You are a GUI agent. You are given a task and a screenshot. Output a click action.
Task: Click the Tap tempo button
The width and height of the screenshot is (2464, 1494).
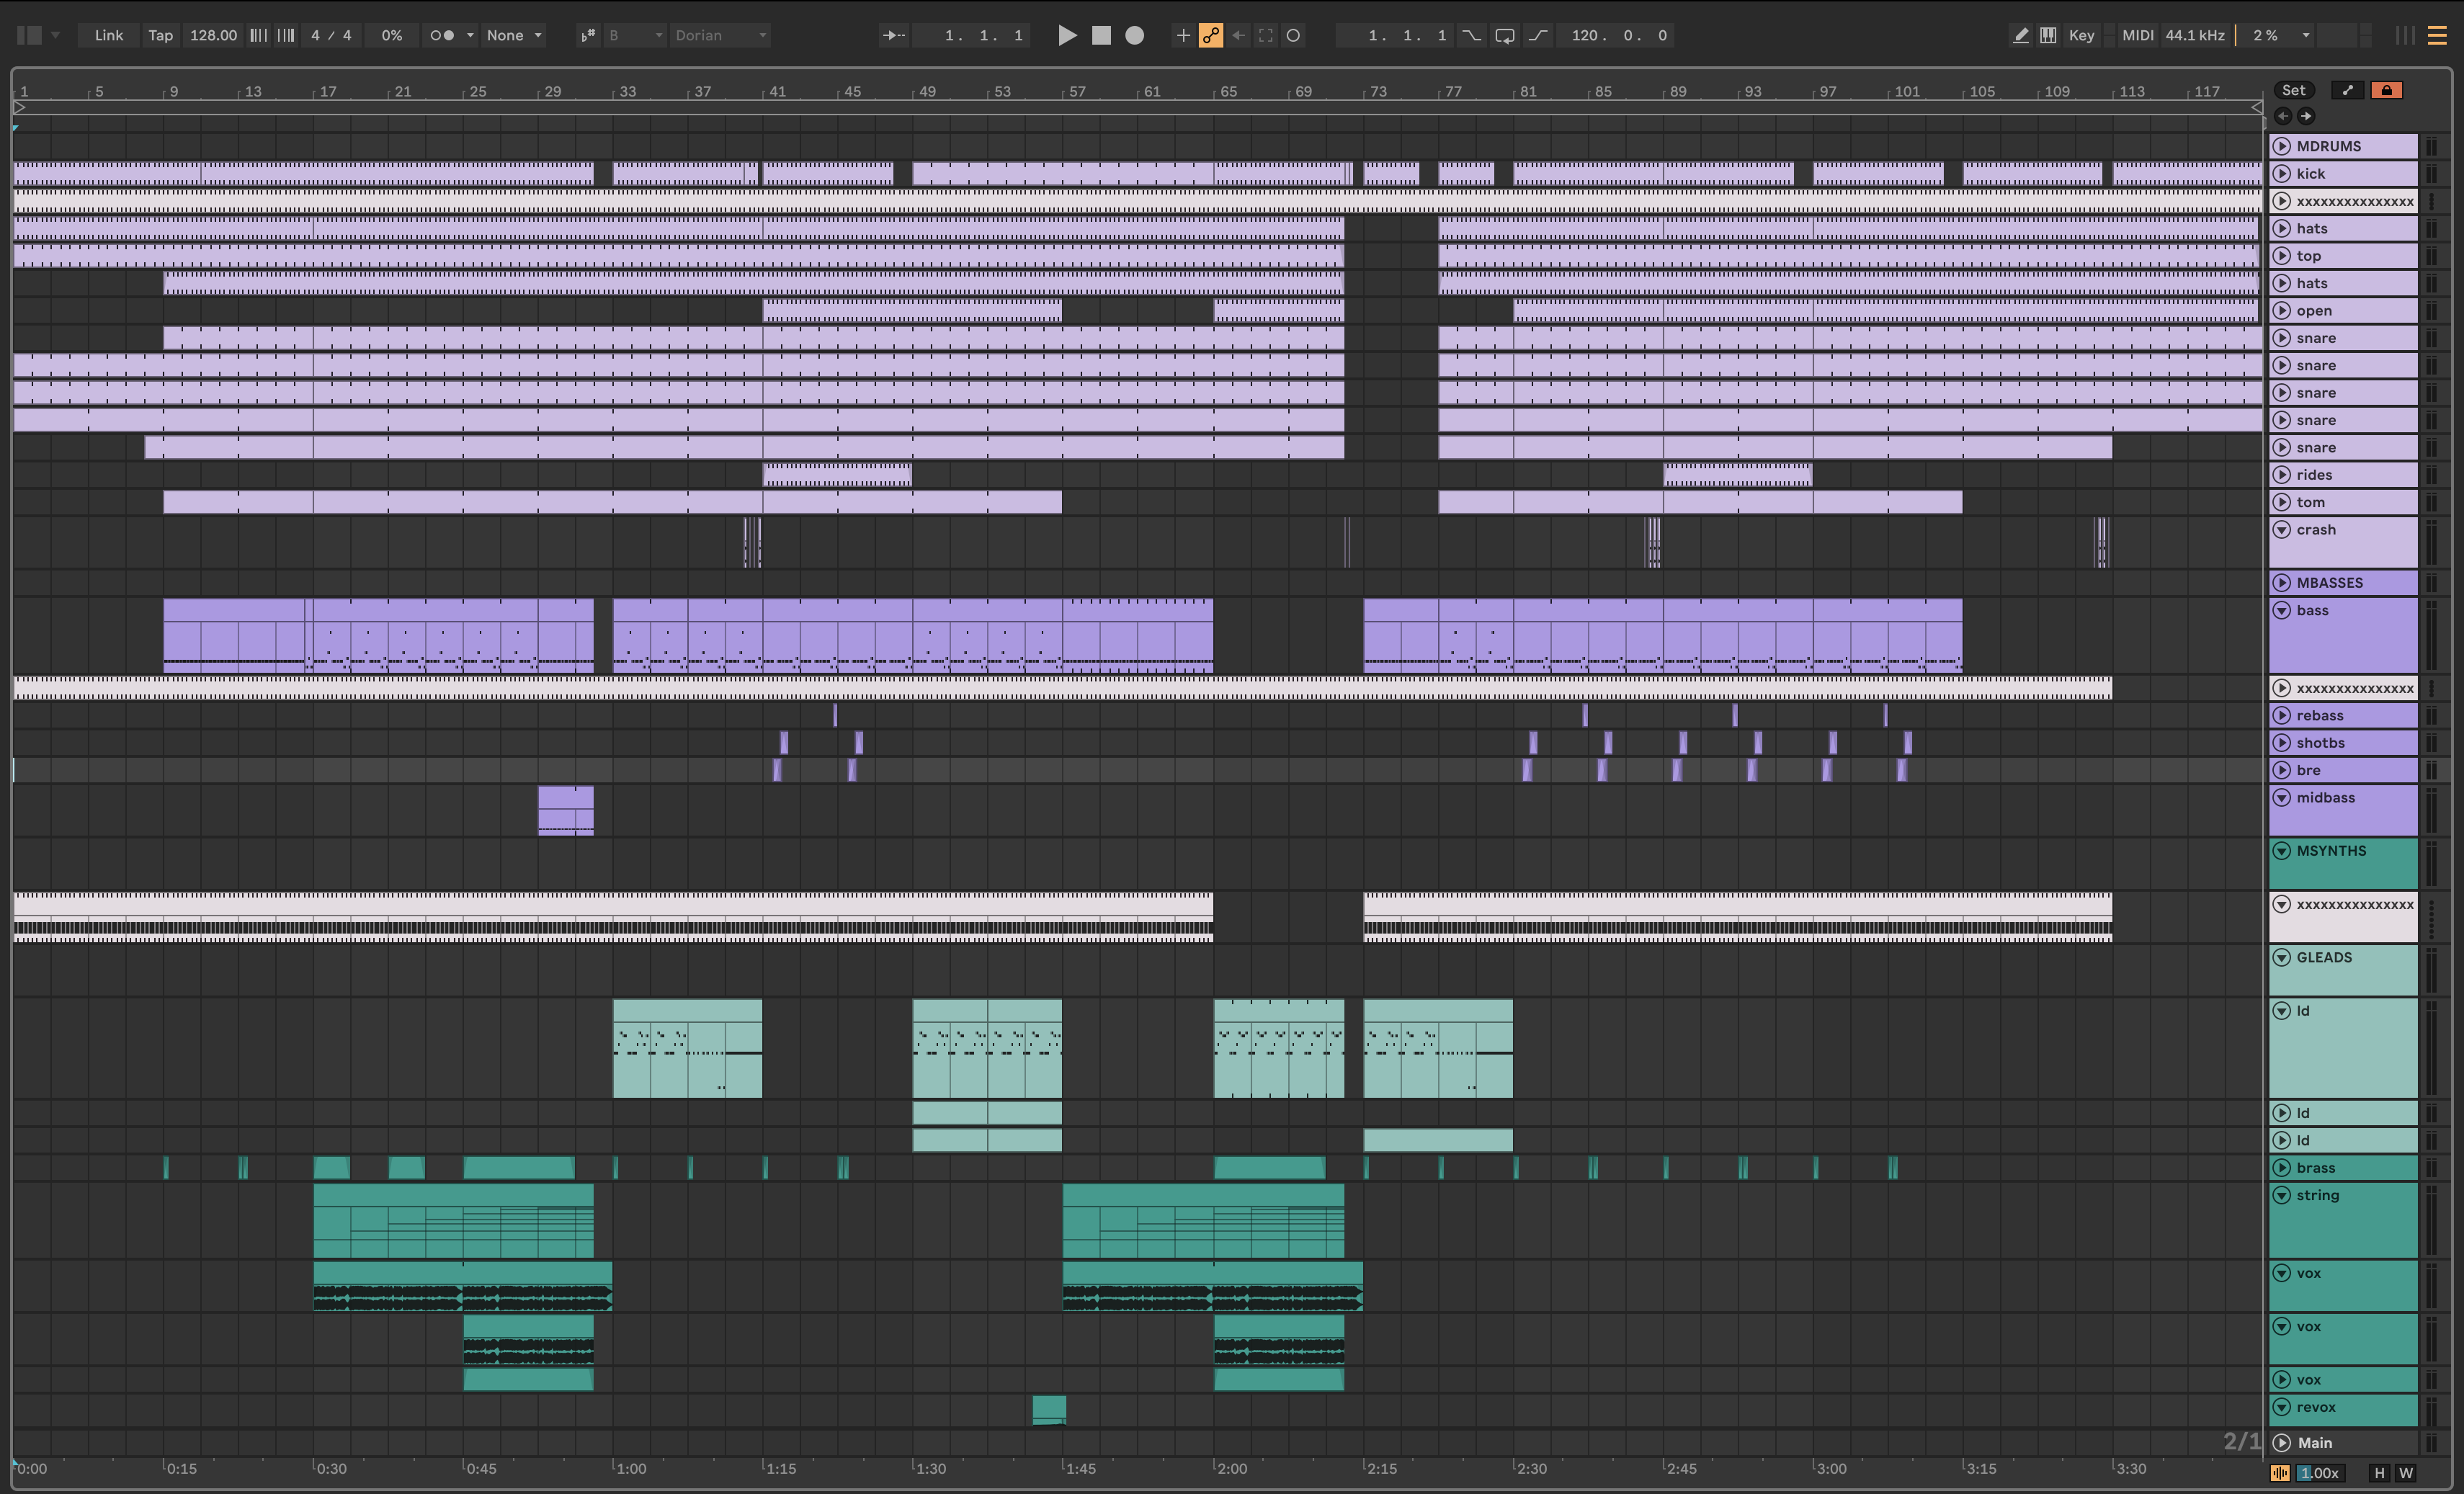click(x=160, y=35)
